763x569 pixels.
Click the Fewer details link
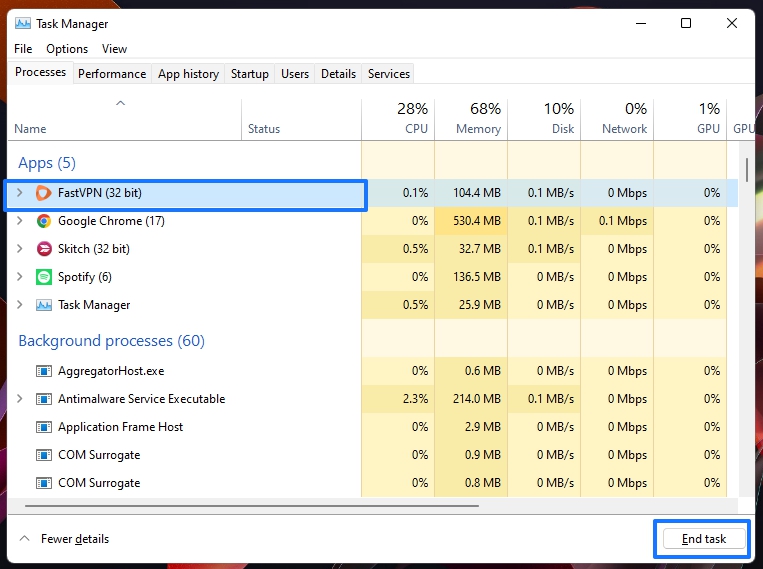(75, 539)
